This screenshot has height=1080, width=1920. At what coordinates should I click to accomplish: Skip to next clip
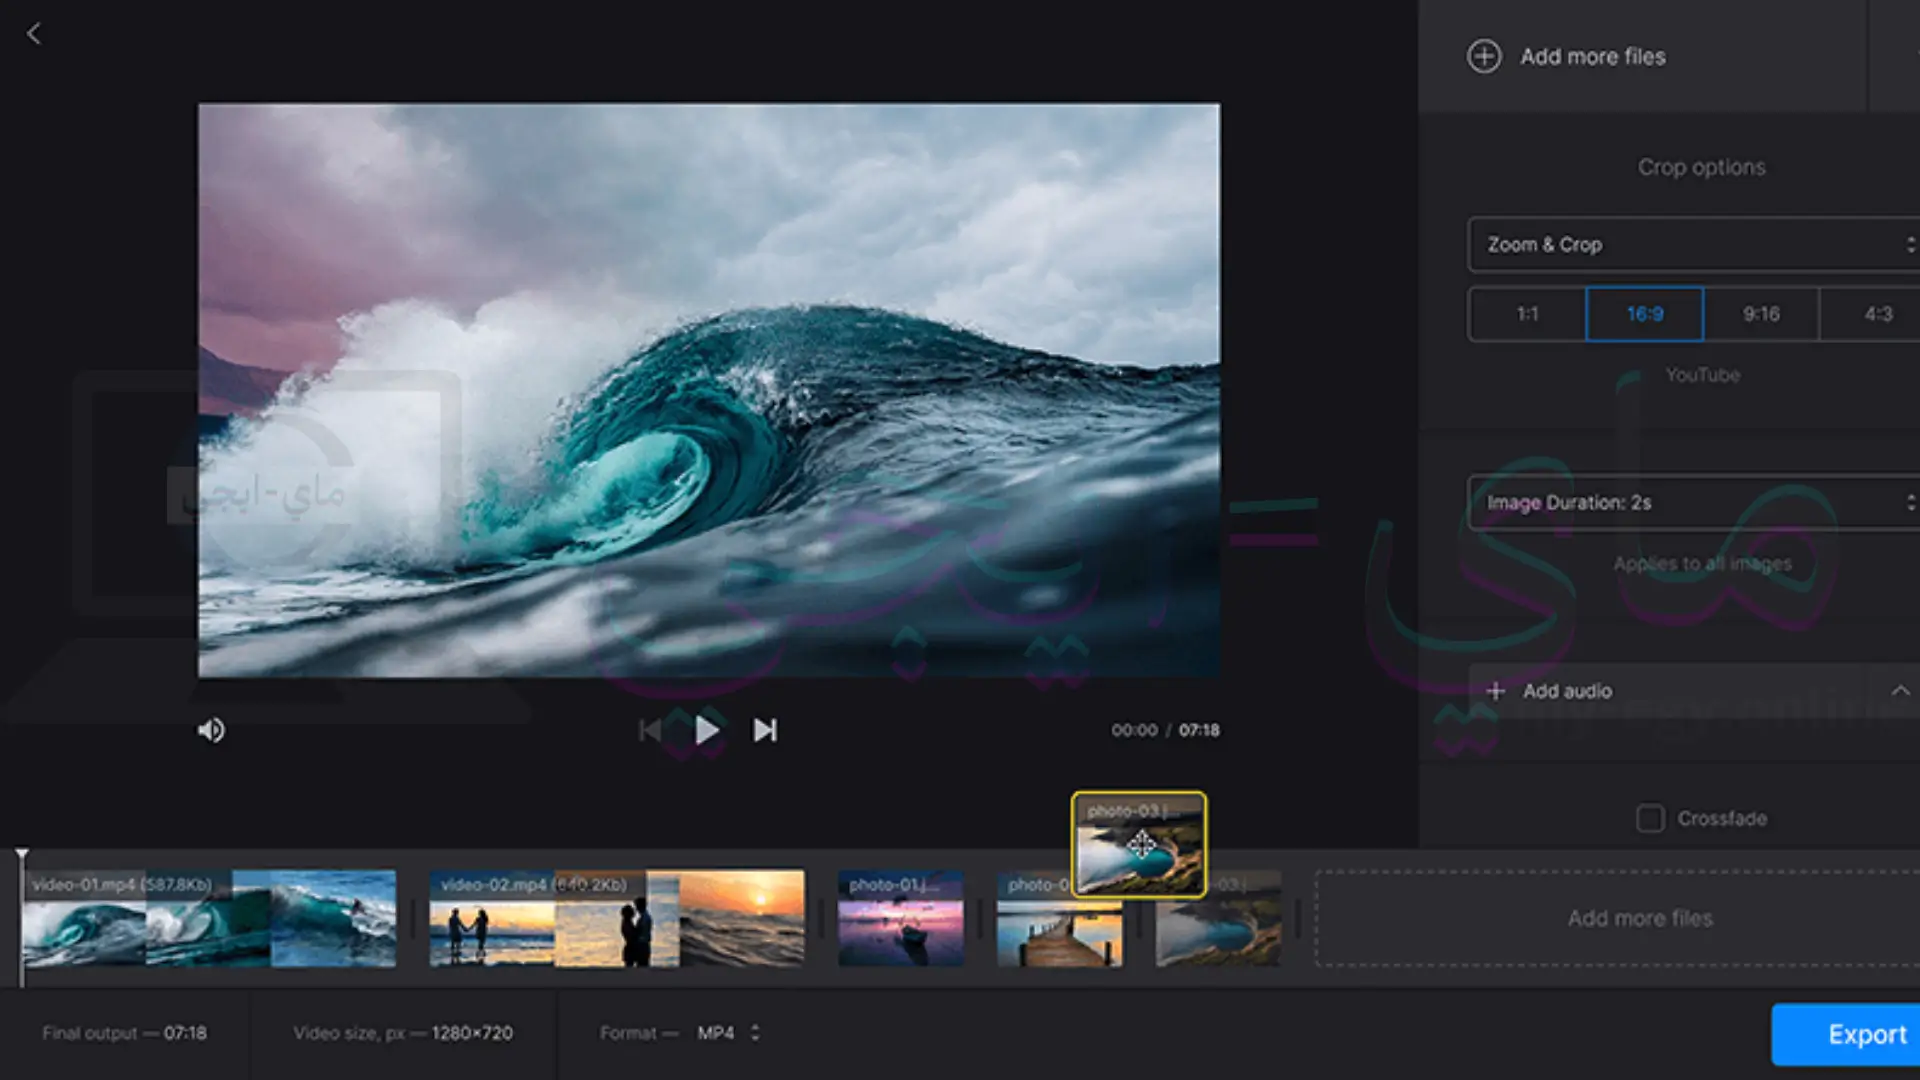coord(765,731)
